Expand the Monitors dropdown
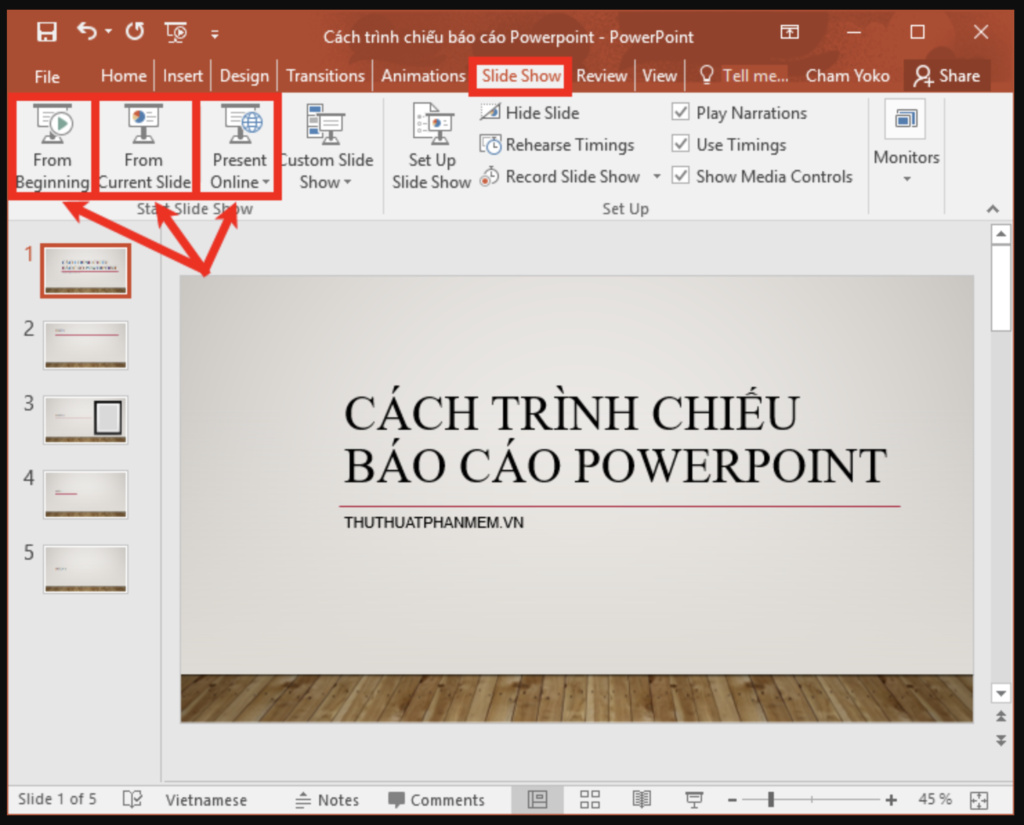 point(906,179)
